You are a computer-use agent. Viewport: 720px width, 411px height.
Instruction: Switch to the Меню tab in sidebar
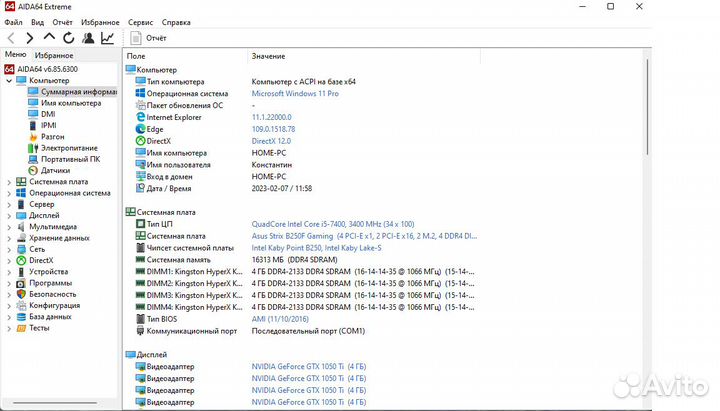click(x=16, y=55)
